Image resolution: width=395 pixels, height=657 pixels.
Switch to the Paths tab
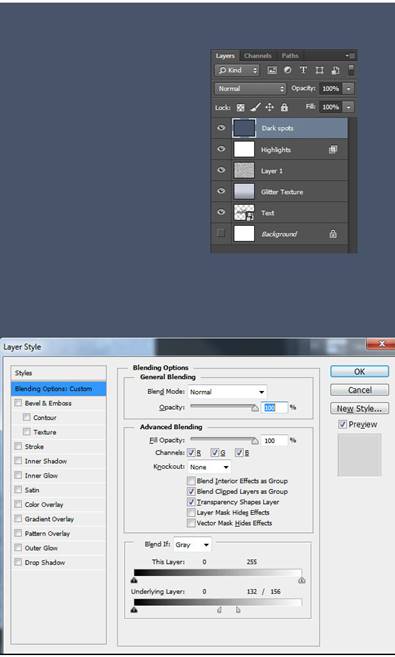click(290, 56)
